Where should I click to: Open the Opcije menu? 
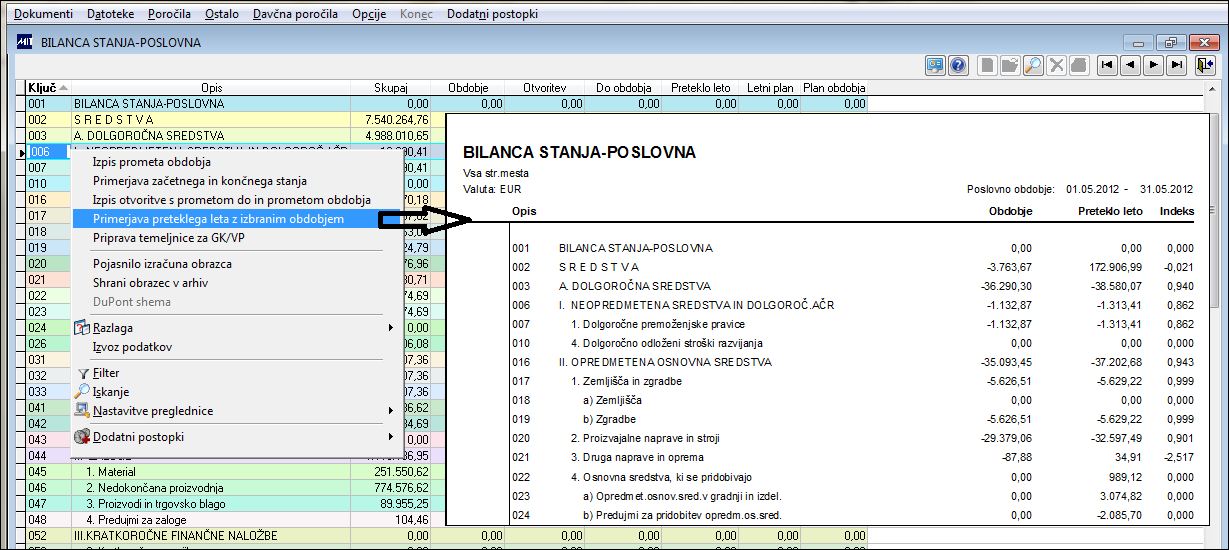tap(369, 14)
